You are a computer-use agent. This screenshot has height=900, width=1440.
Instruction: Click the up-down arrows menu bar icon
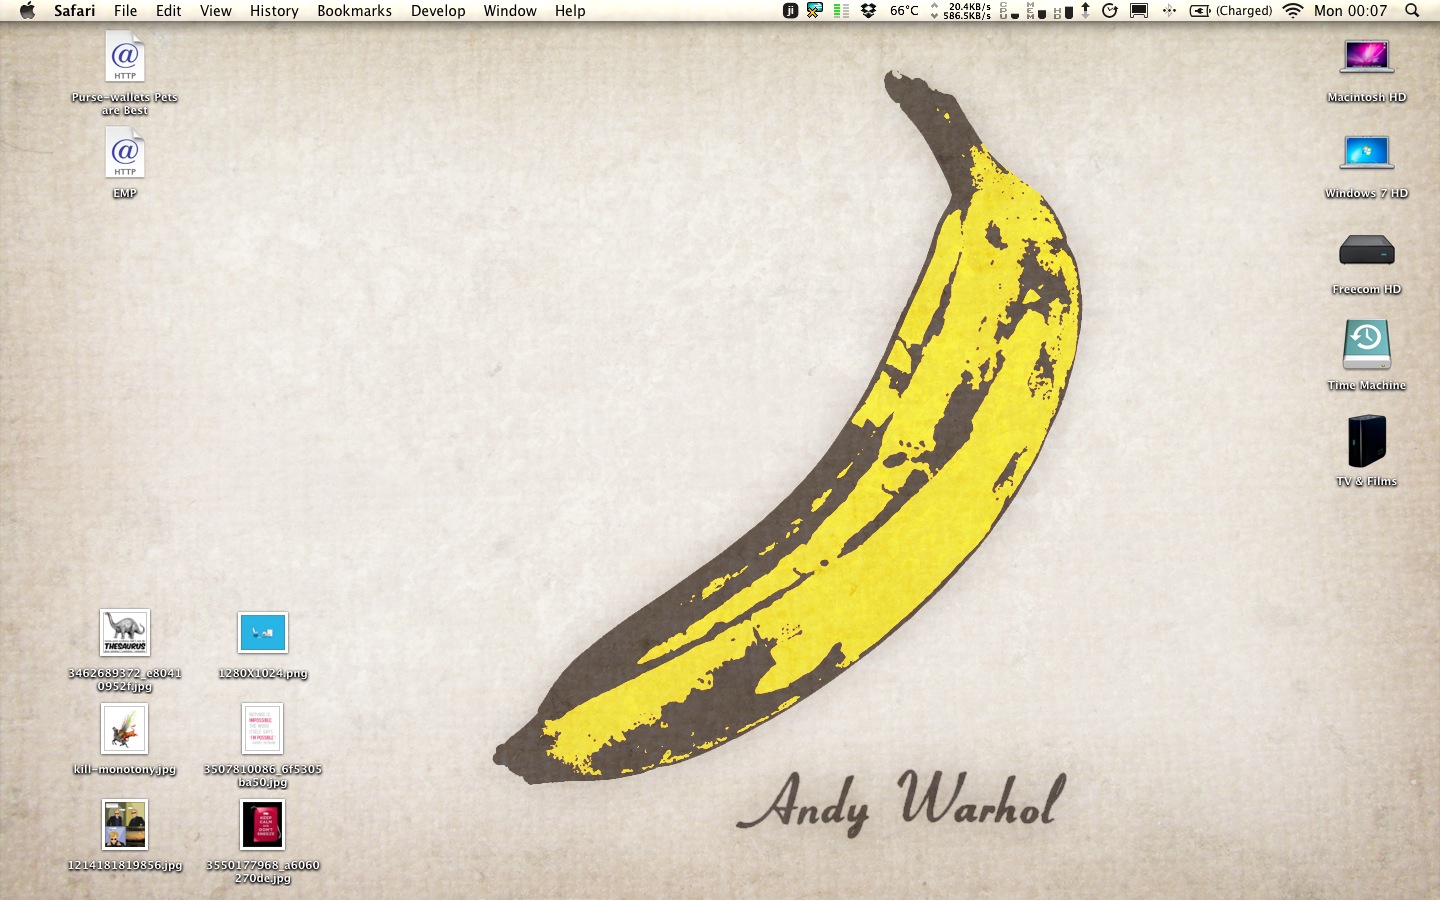click(x=1085, y=11)
